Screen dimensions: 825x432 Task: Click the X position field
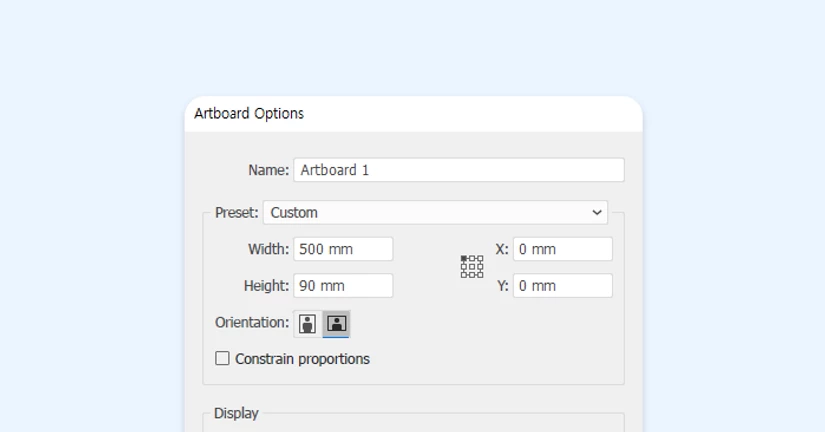click(x=562, y=249)
